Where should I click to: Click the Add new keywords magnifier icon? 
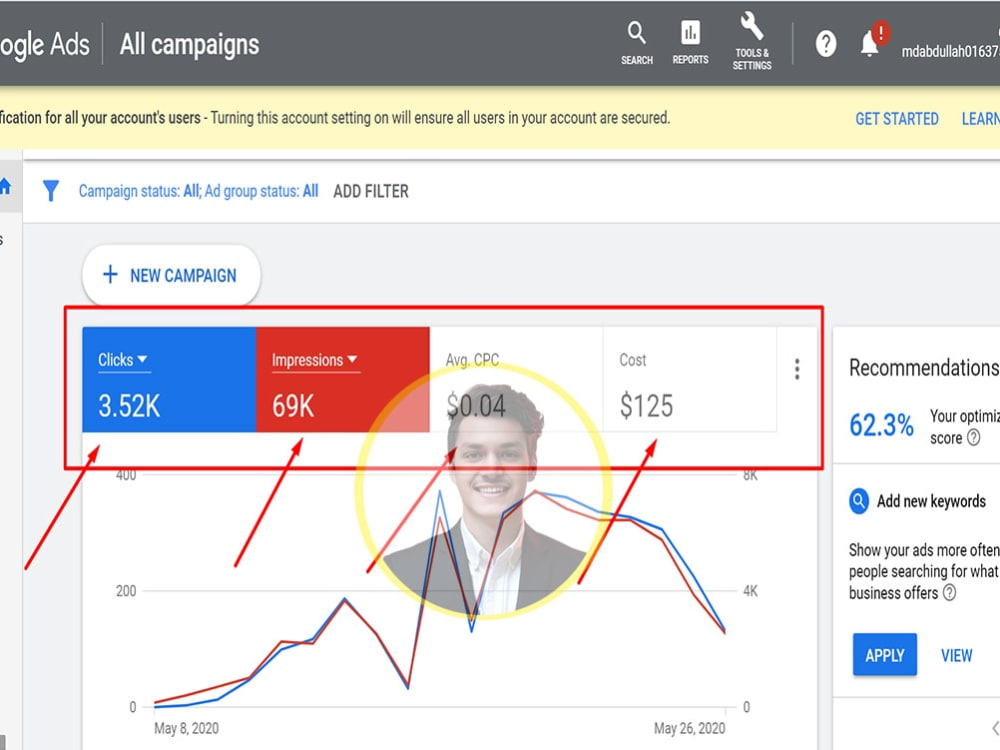(859, 501)
